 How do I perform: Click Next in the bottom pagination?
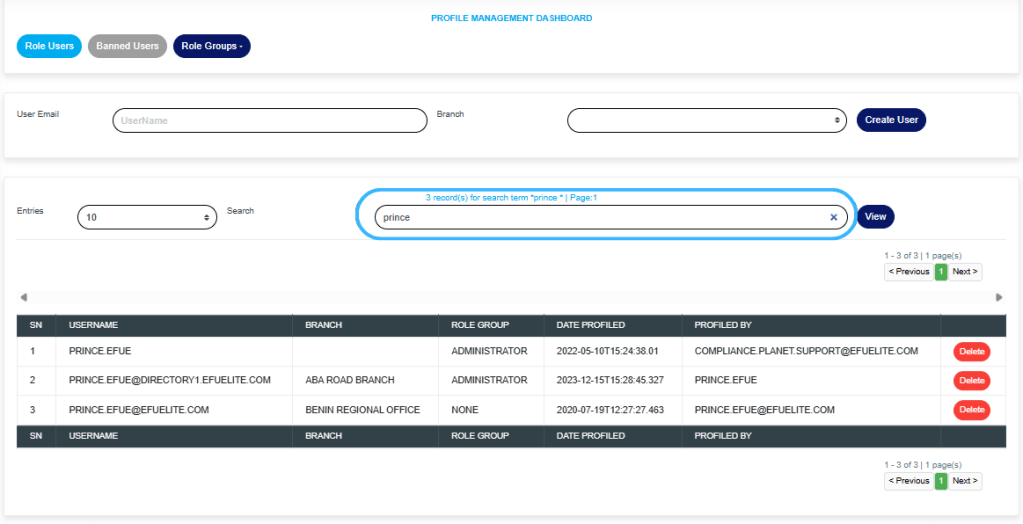coord(965,481)
